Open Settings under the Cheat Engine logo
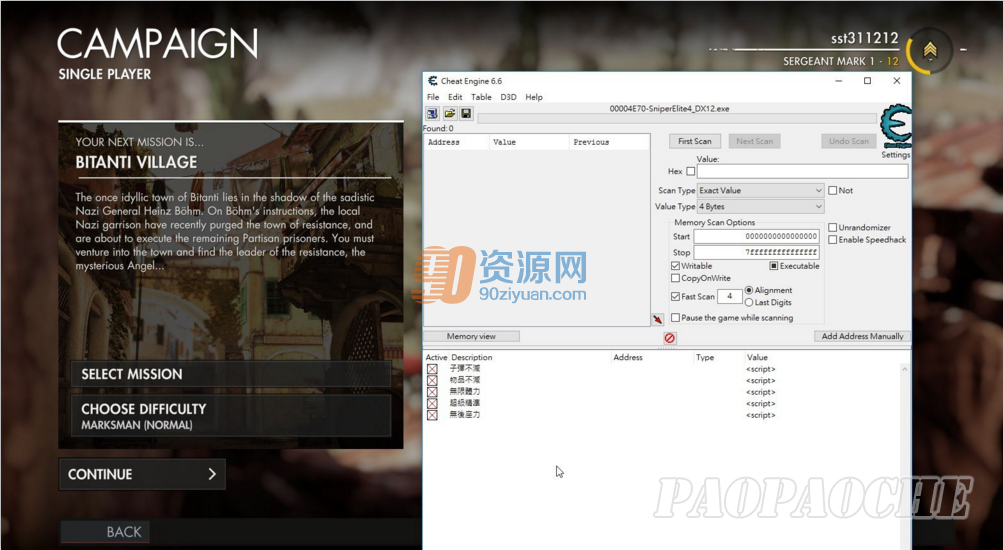 896,155
